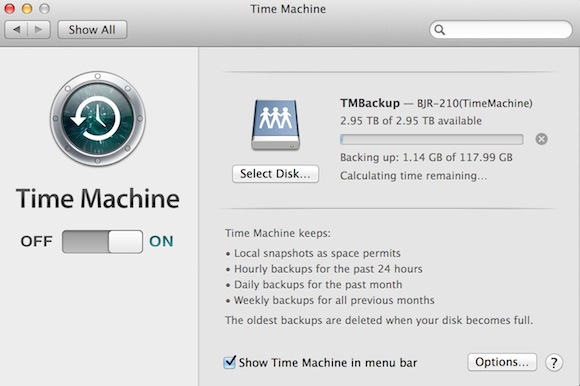Click 'Backing up: 1.14 GB of 117.99 GB'

(x=426, y=158)
